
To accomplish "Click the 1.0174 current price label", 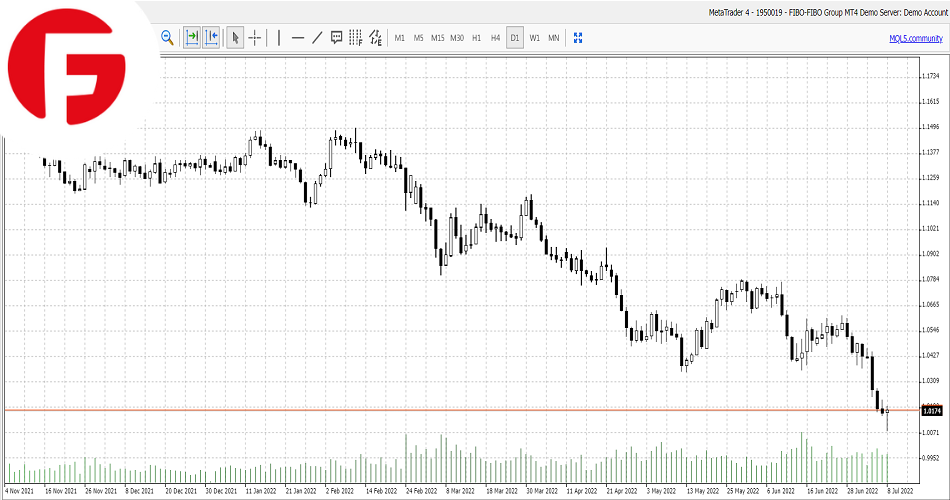I will 930,410.
